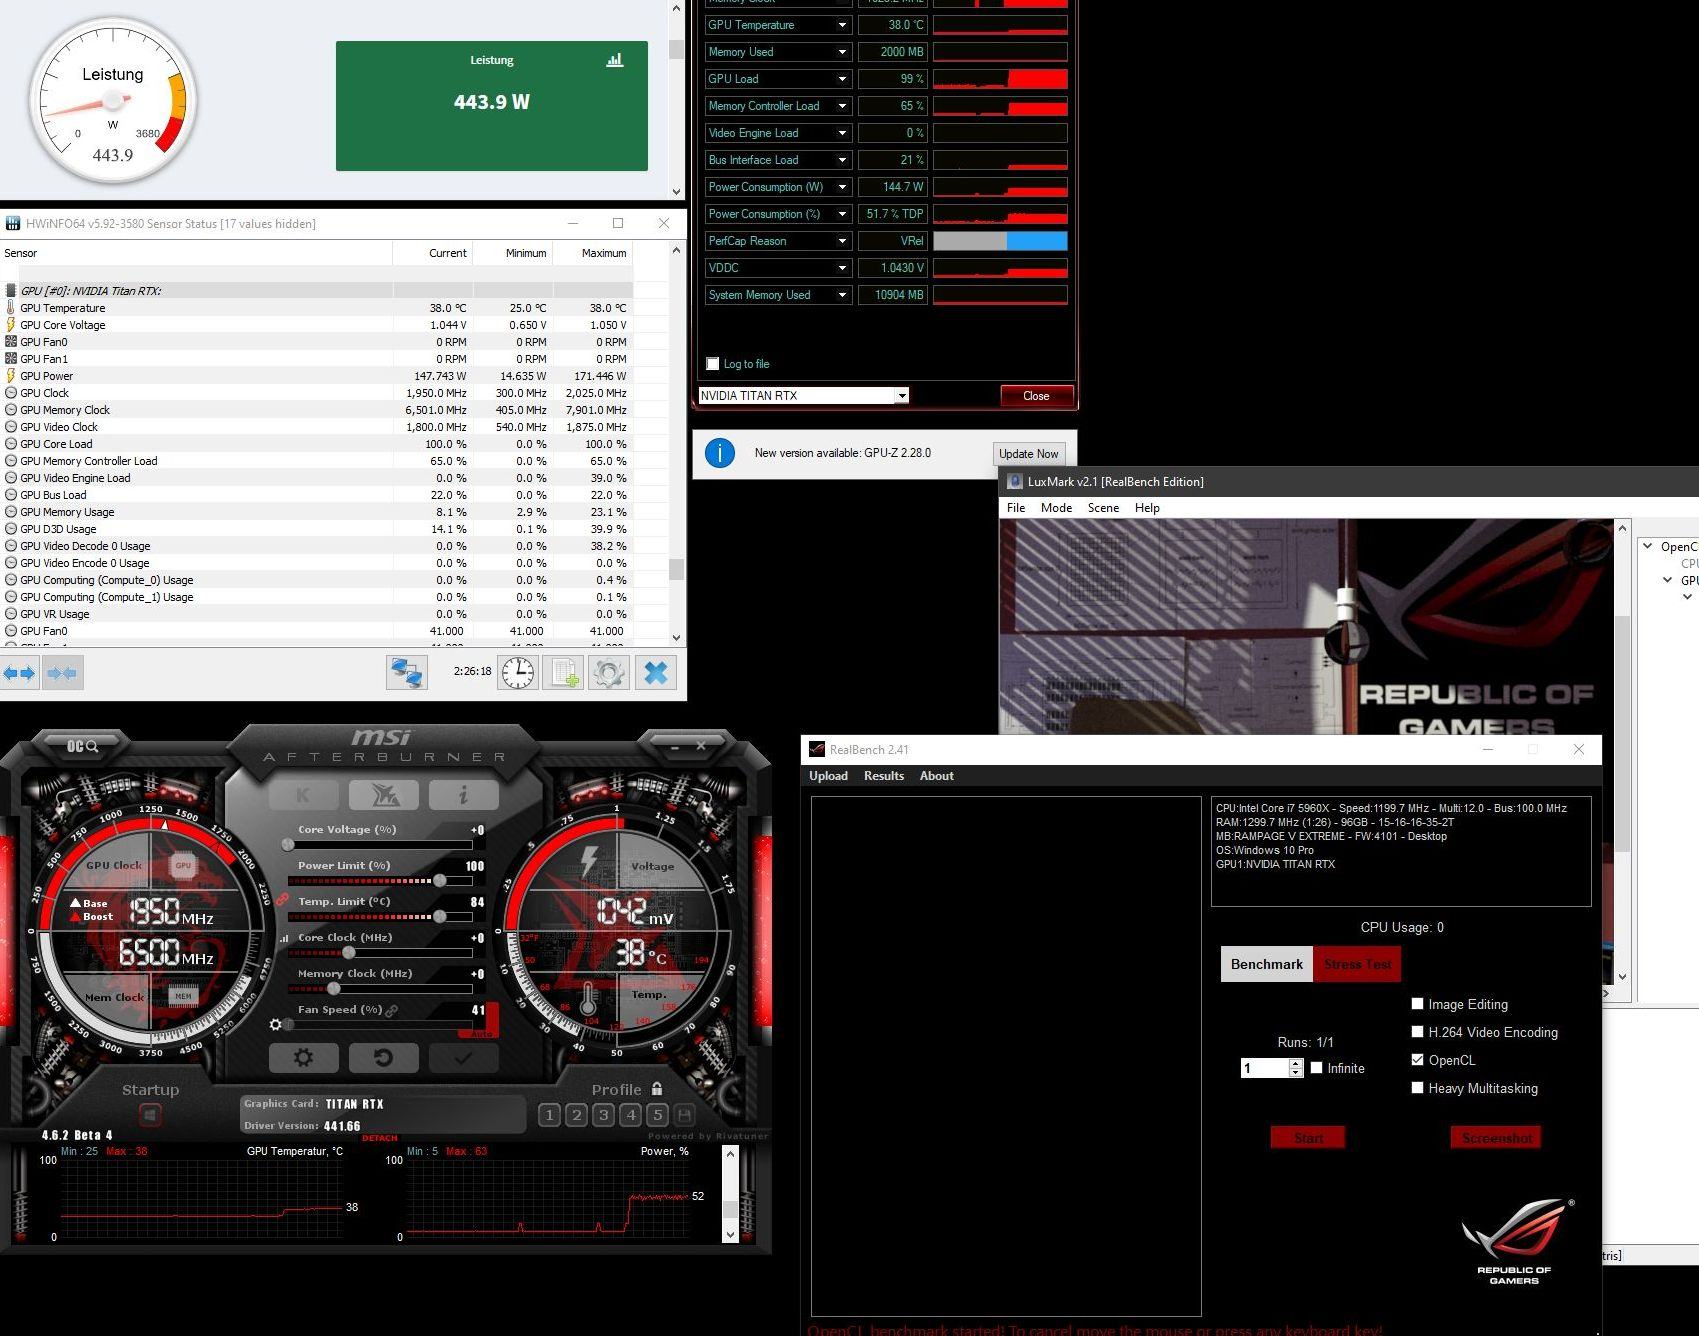Image resolution: width=1699 pixels, height=1336 pixels.
Task: Select Afterburner profile slot 5
Action: [657, 1114]
